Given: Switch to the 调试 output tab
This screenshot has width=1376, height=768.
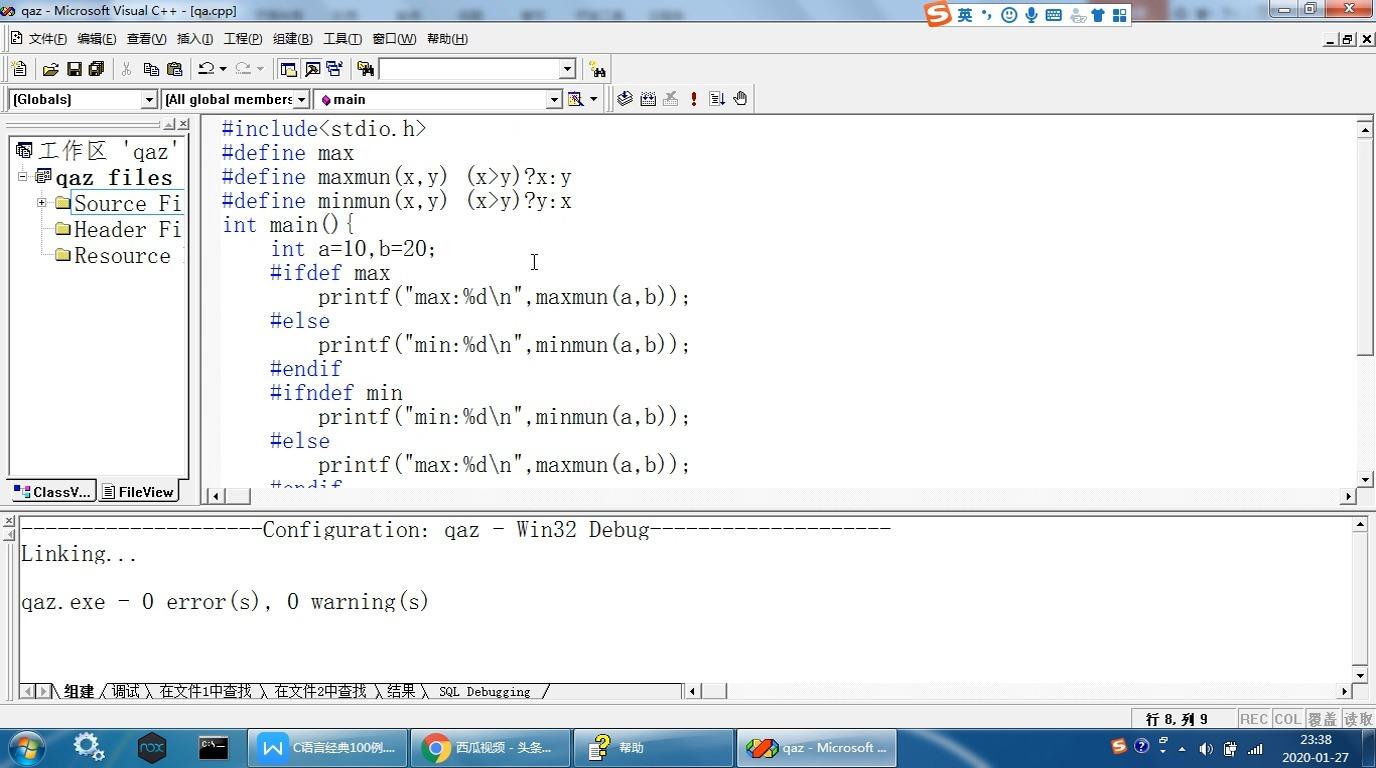Looking at the screenshot, I should tap(126, 691).
